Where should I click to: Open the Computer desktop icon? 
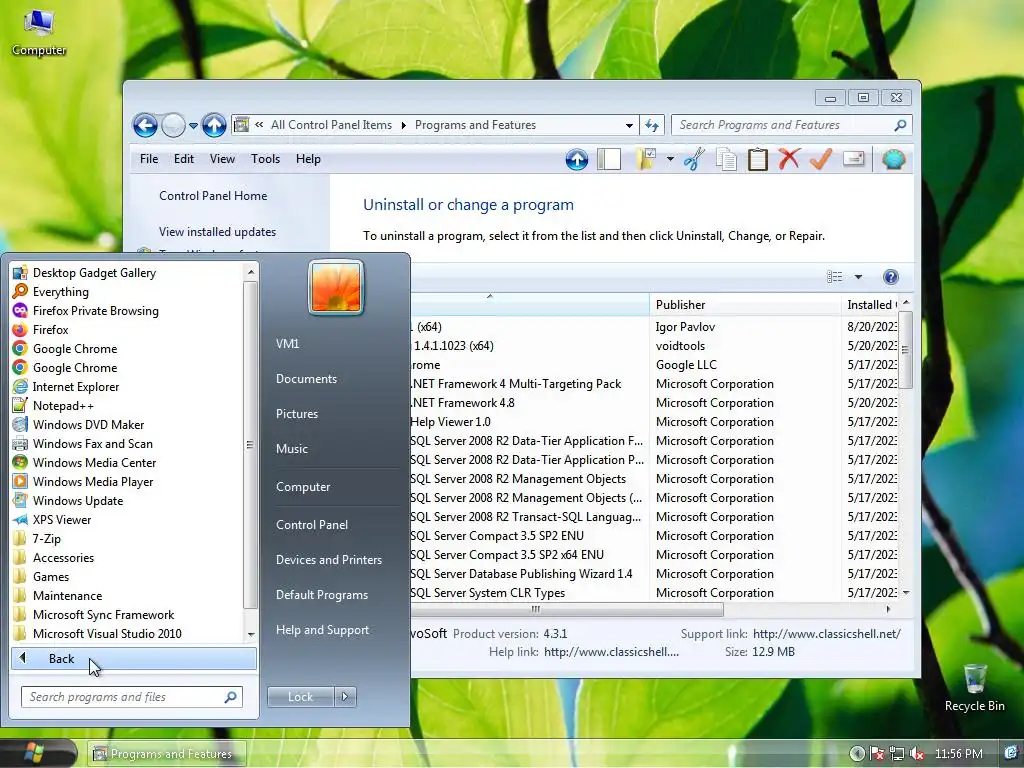pos(39,31)
